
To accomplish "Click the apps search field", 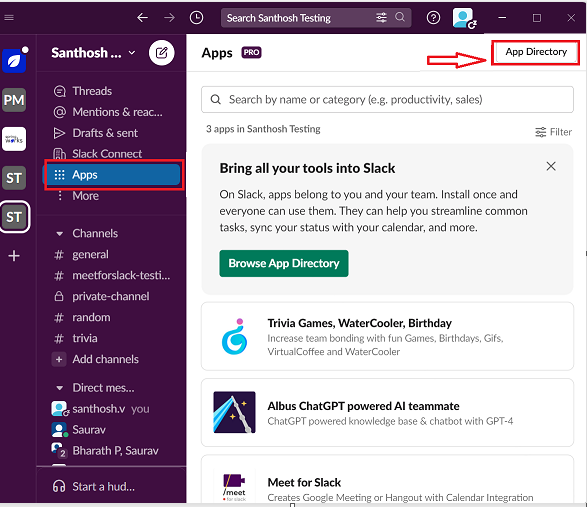I will (387, 100).
